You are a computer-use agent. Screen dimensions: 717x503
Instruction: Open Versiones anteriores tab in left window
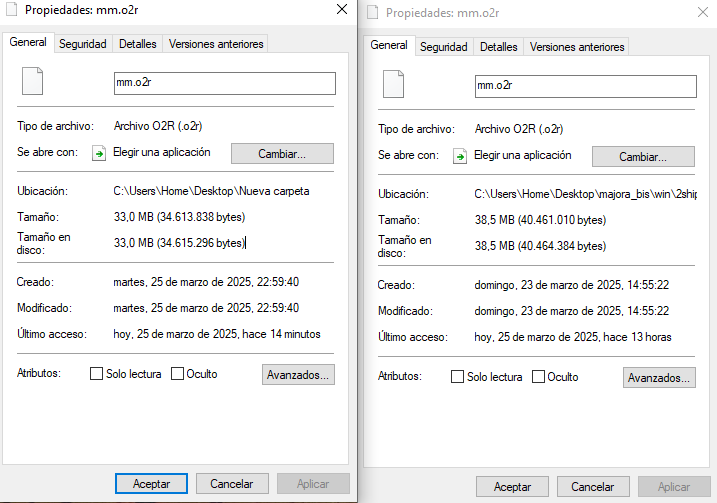(216, 44)
